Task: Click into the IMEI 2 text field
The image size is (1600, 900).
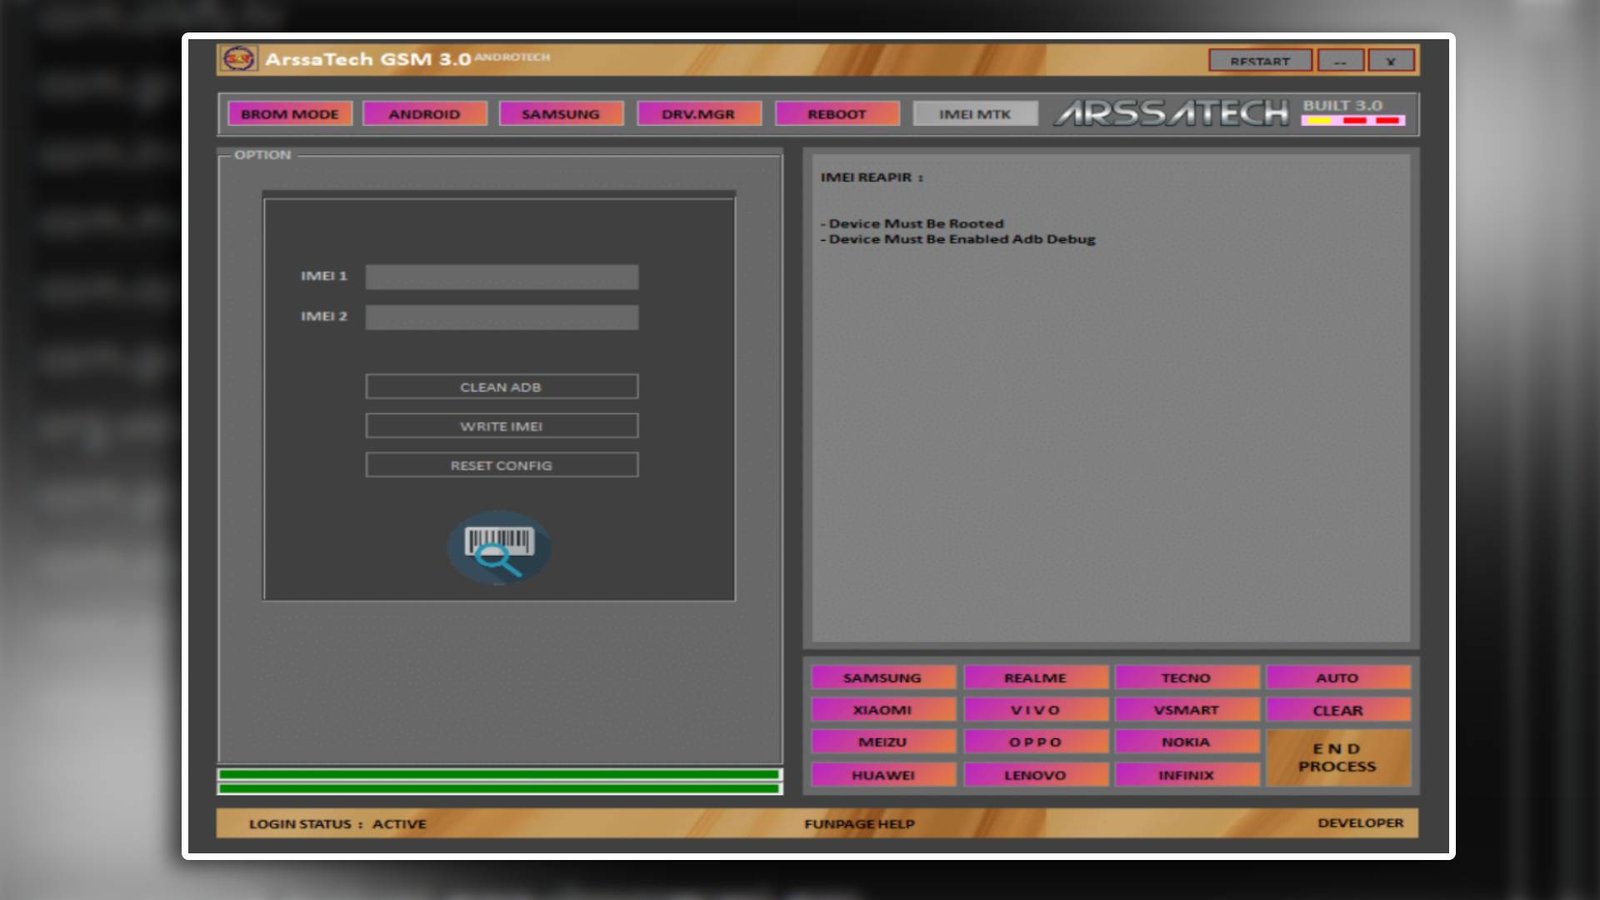Action: (501, 317)
